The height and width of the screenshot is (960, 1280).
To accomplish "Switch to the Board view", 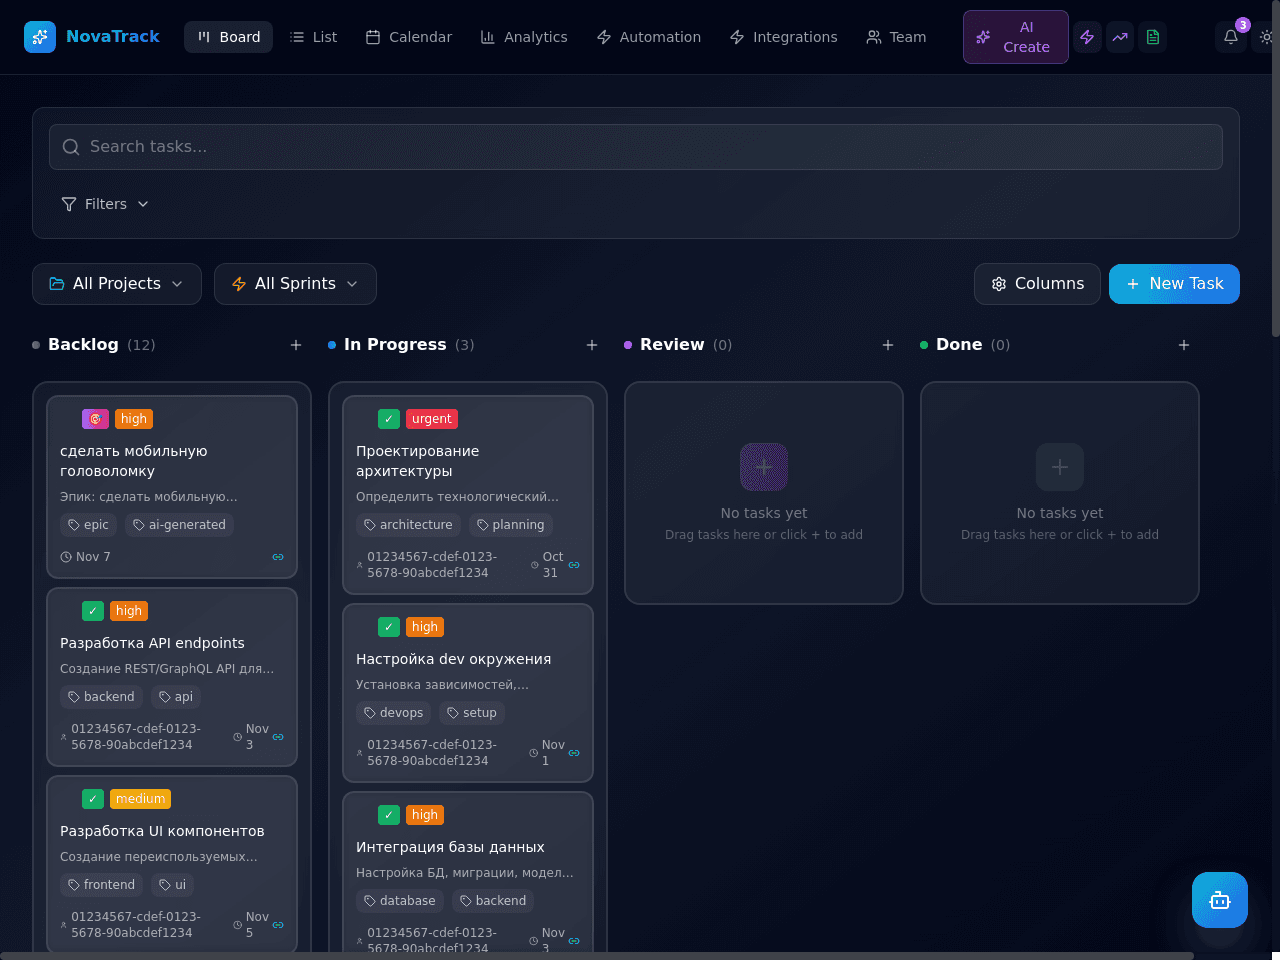I will pos(228,37).
